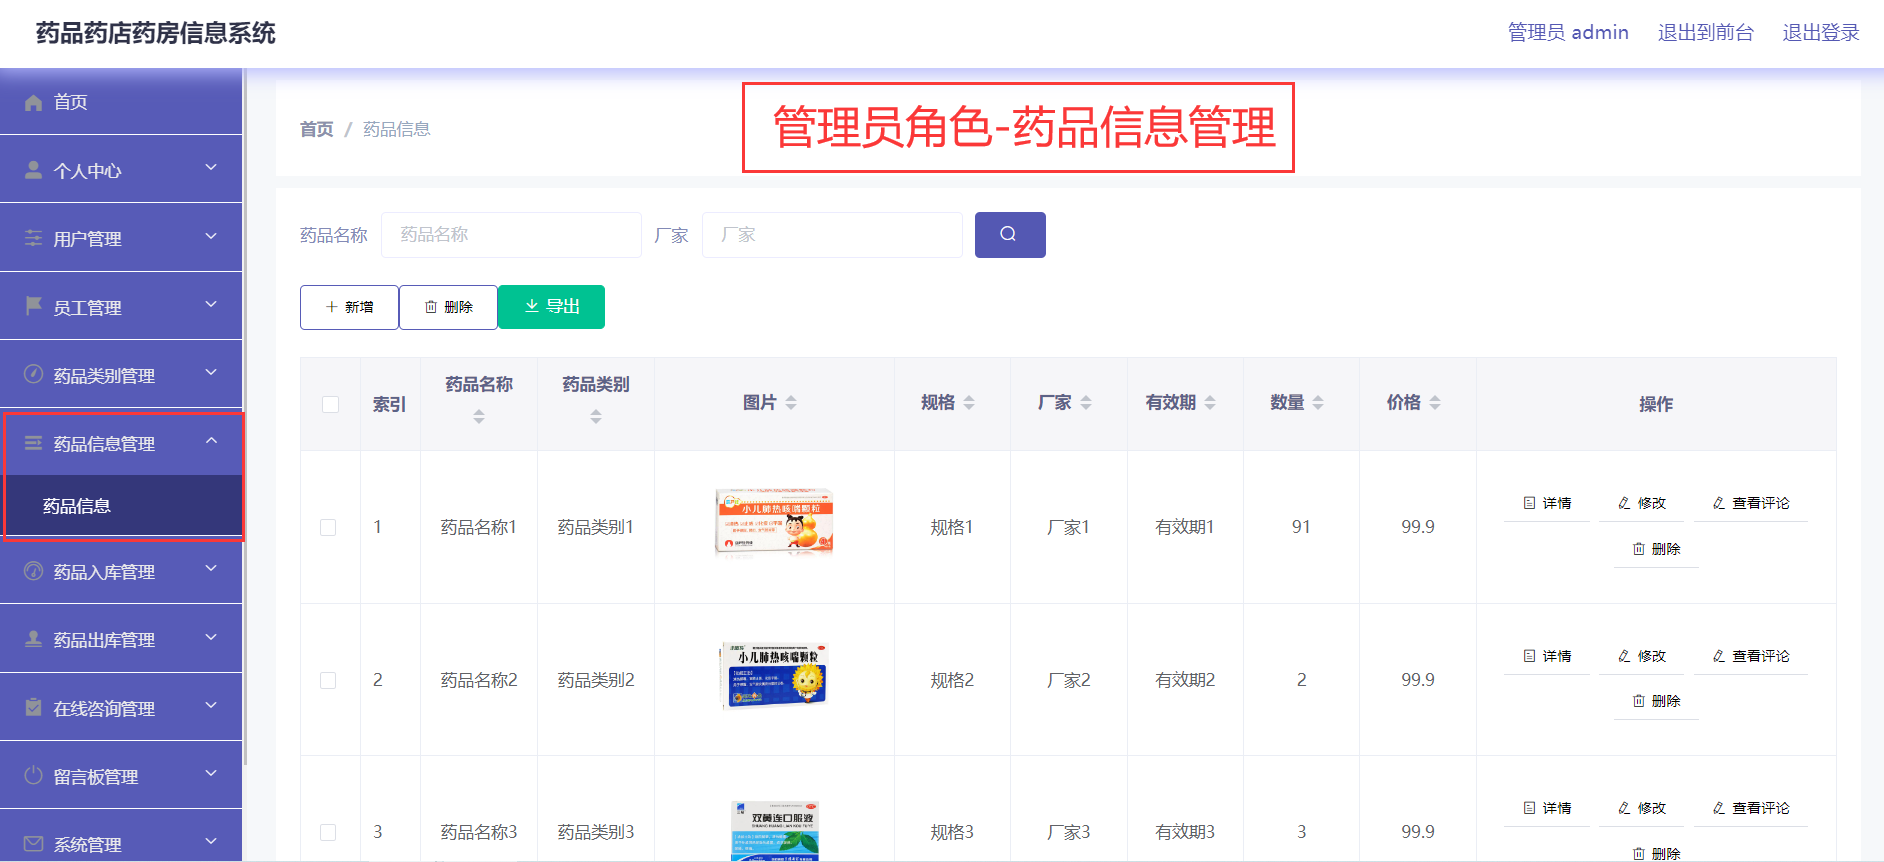Open 药品入库管理 in the sidebar
The image size is (1884, 862).
click(x=121, y=571)
